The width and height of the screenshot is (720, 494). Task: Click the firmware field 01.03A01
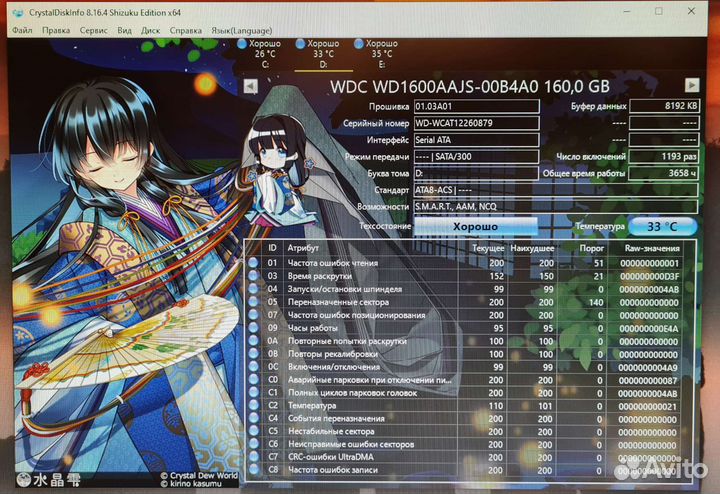click(x=476, y=107)
